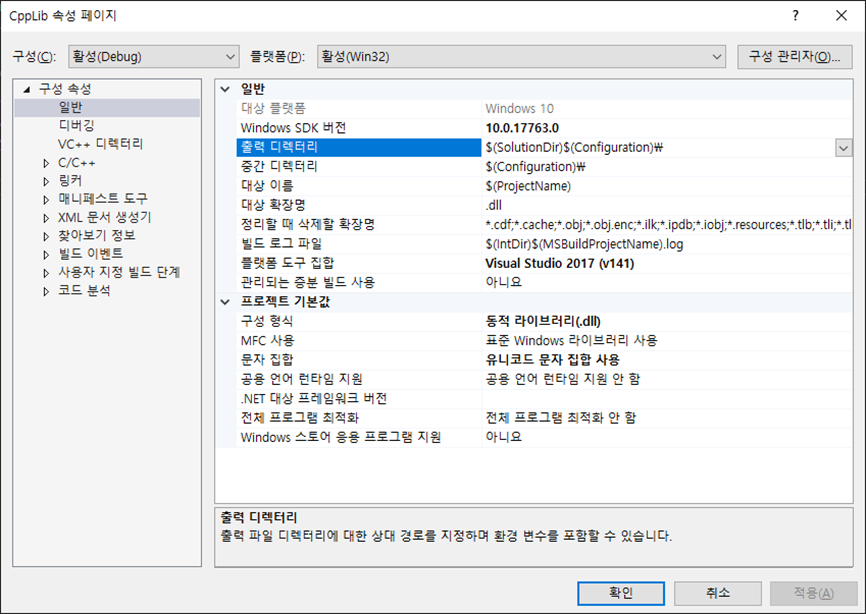Image resolution: width=866 pixels, height=614 pixels.
Task: Open 구성 관리자(O) dialog
Action: point(796,57)
